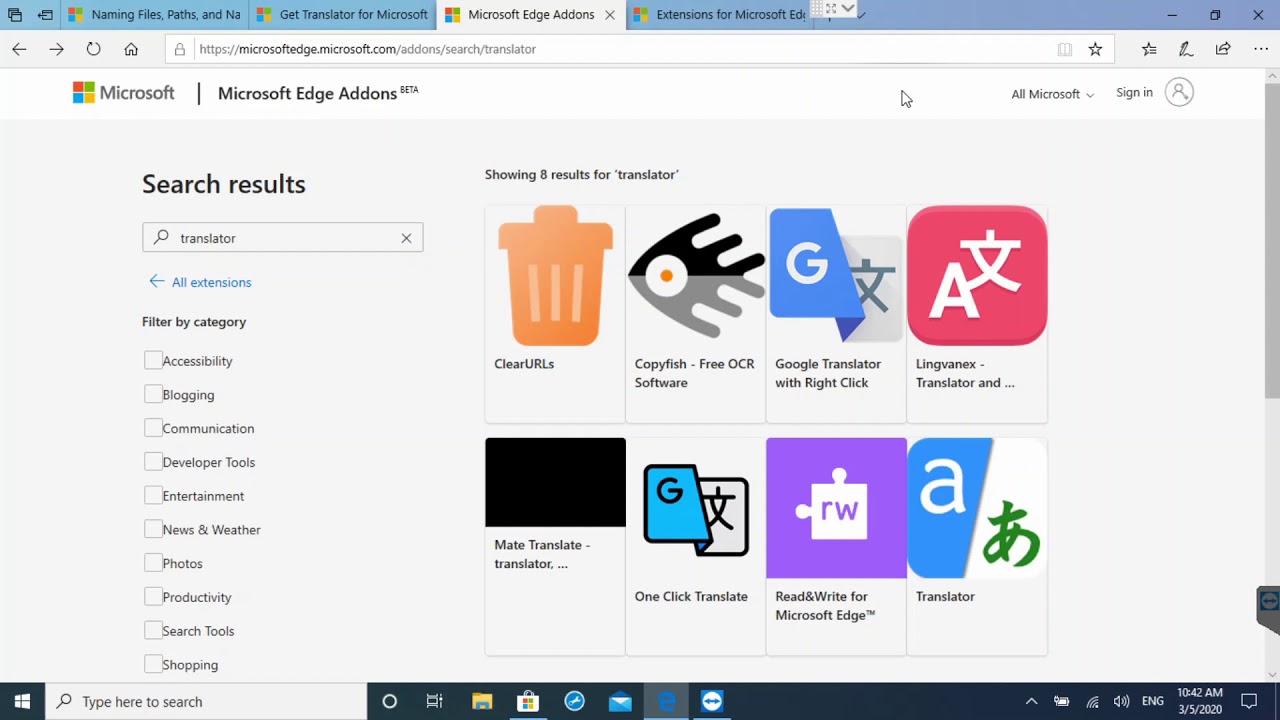Open Google Translator with Right Click icon
1280x720 pixels.
(836, 276)
